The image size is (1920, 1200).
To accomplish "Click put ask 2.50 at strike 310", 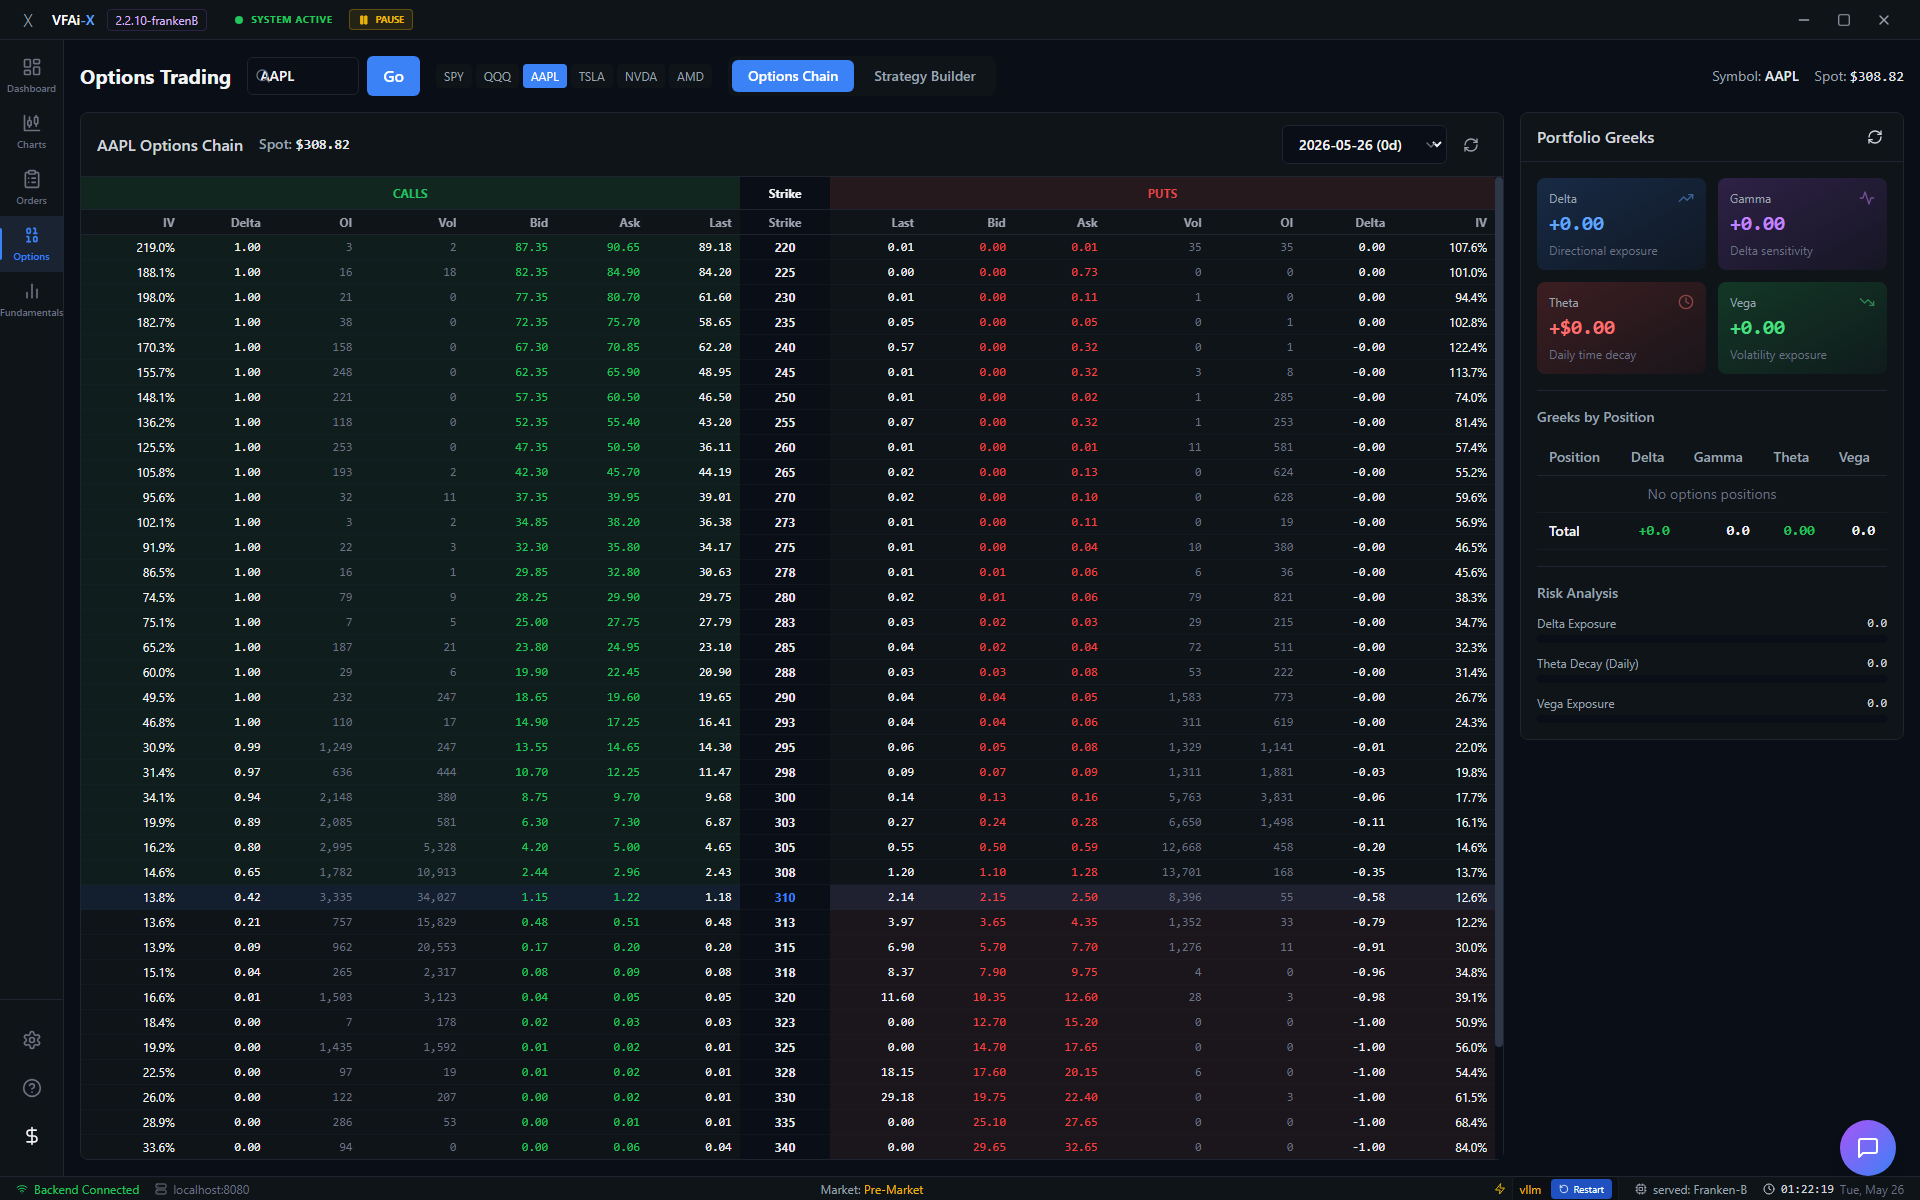I will pos(1084,897).
